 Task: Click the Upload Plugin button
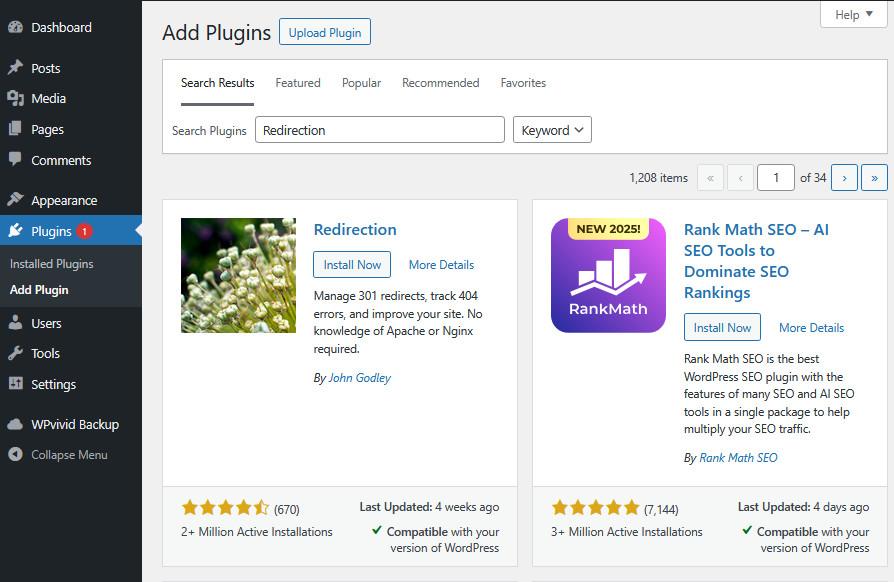(x=324, y=32)
